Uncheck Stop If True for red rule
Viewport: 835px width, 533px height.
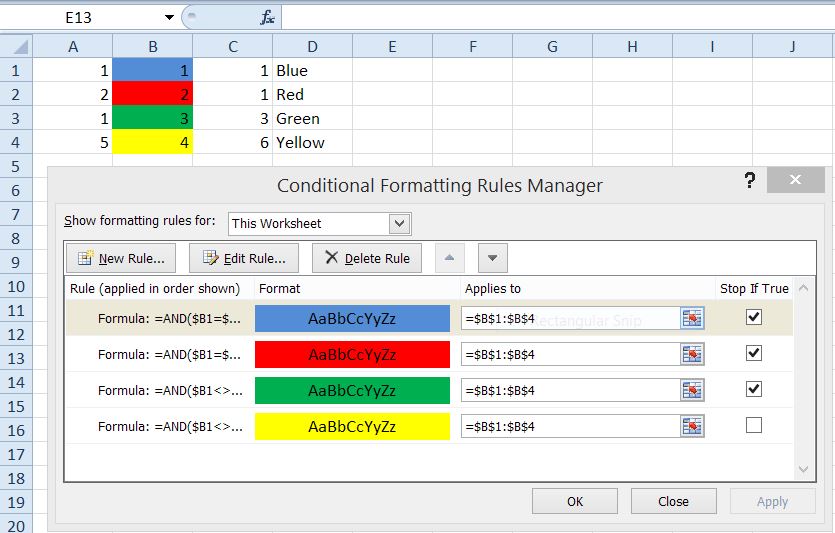[754, 353]
